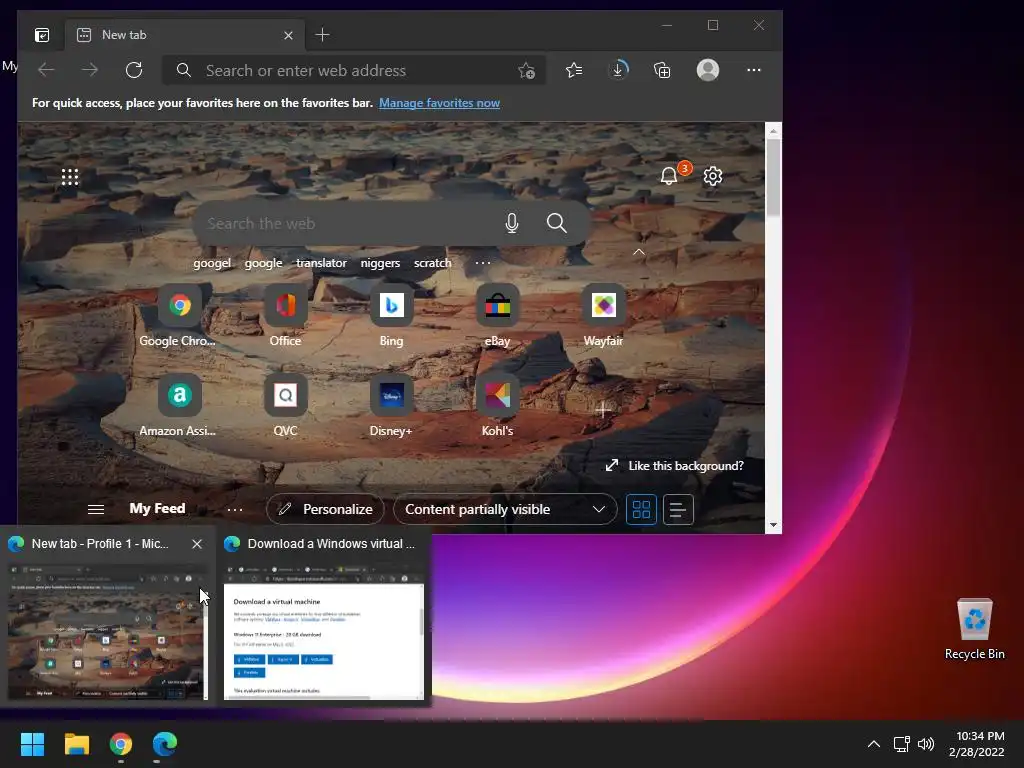Open eBay quick link tile
Screen dimensions: 1024x768
click(498, 316)
